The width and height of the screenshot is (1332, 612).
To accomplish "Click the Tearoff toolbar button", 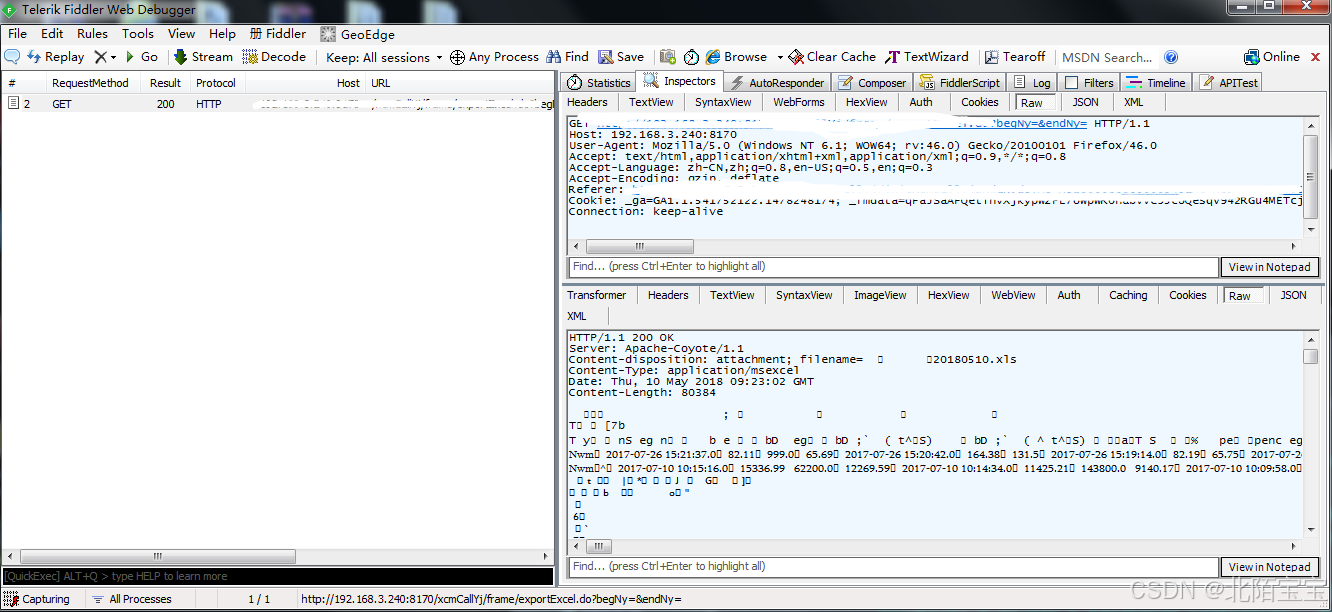I will pyautogui.click(x=1015, y=57).
